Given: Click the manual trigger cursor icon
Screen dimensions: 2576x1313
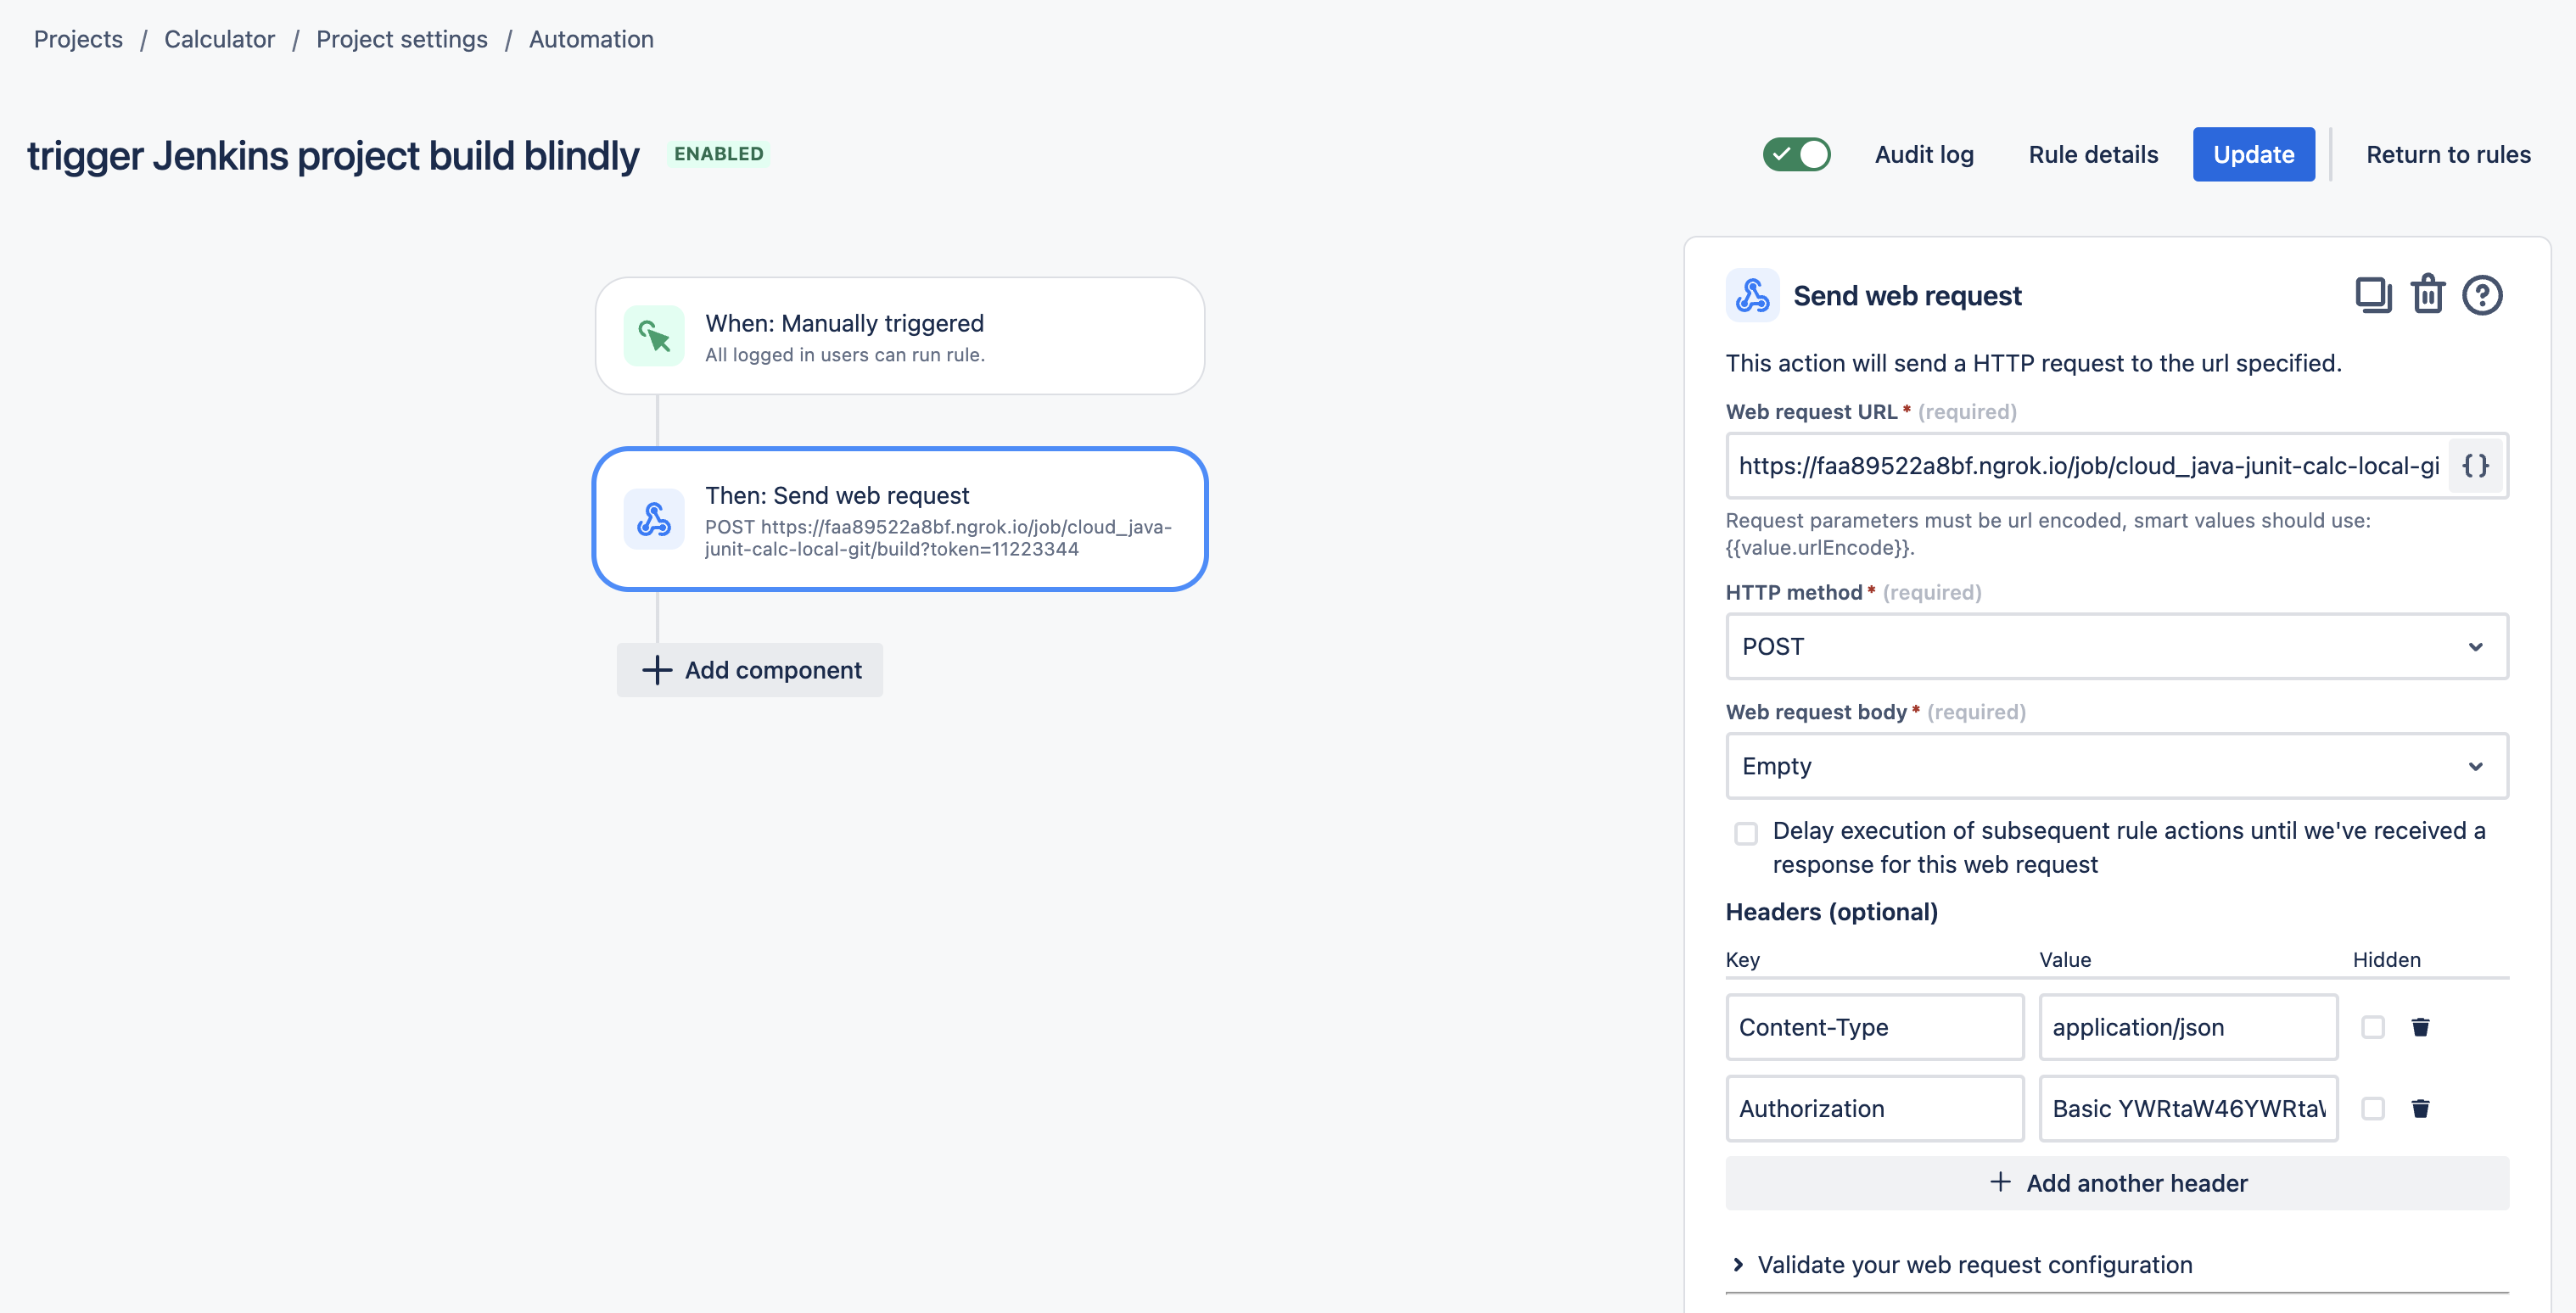Looking at the screenshot, I should pos(654,336).
